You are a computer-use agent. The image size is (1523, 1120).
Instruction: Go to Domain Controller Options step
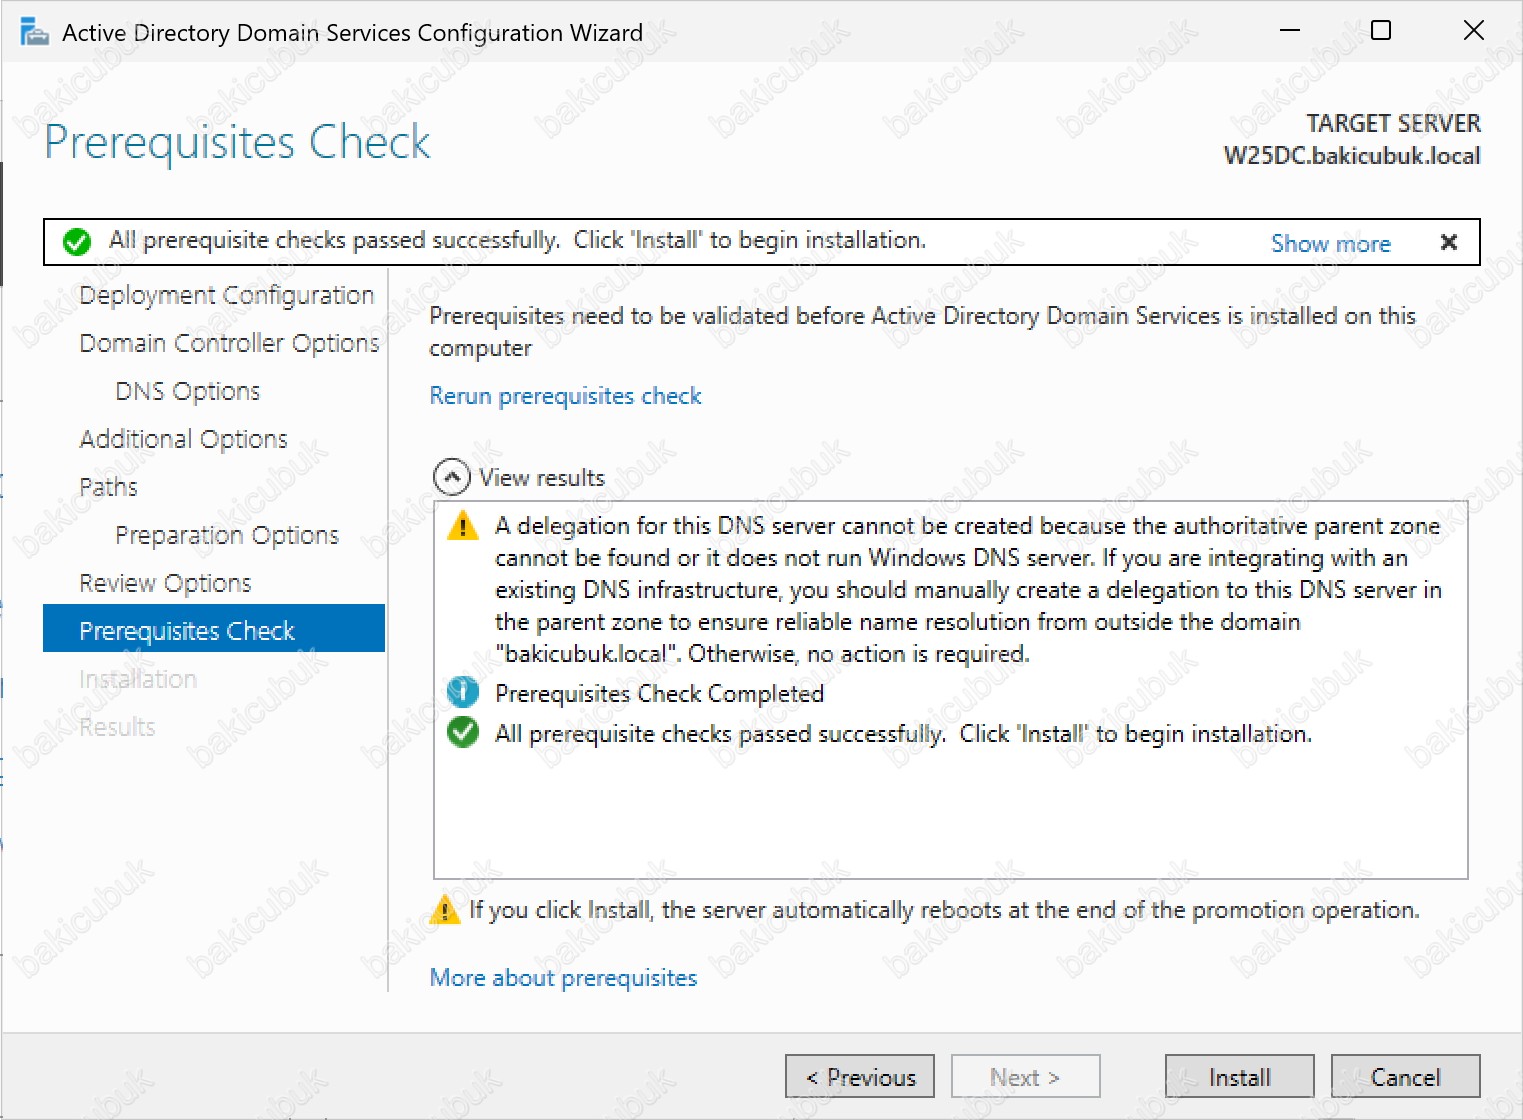[229, 343]
